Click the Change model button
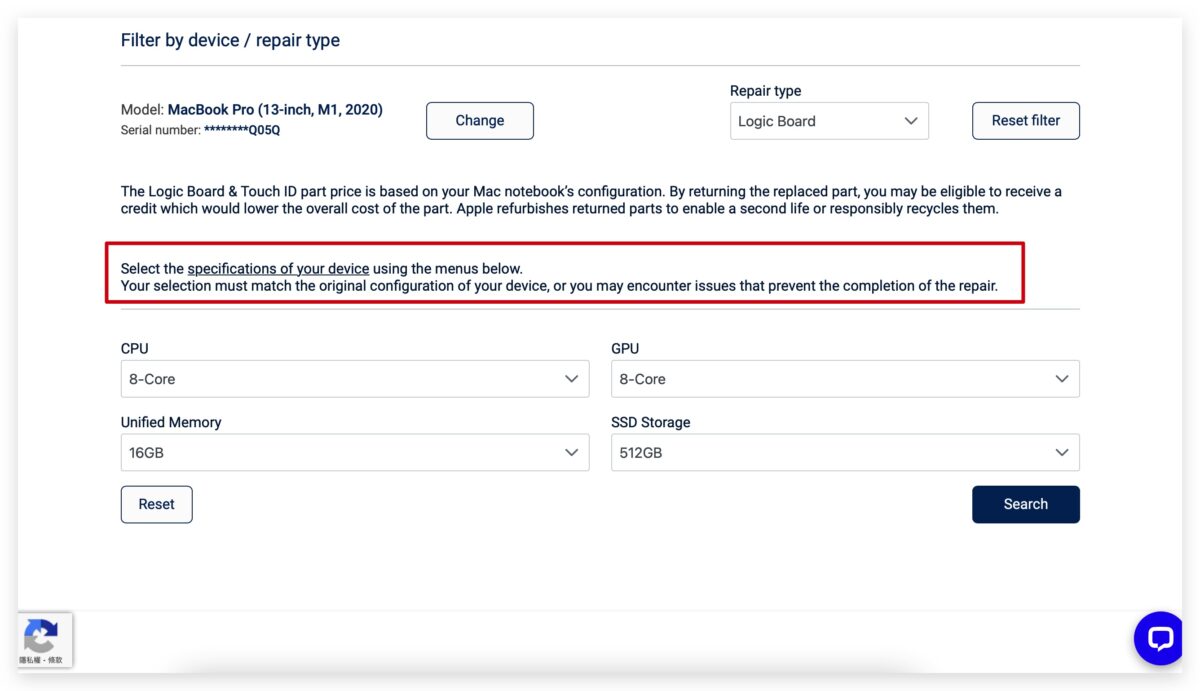The image size is (1200, 691). click(x=480, y=121)
